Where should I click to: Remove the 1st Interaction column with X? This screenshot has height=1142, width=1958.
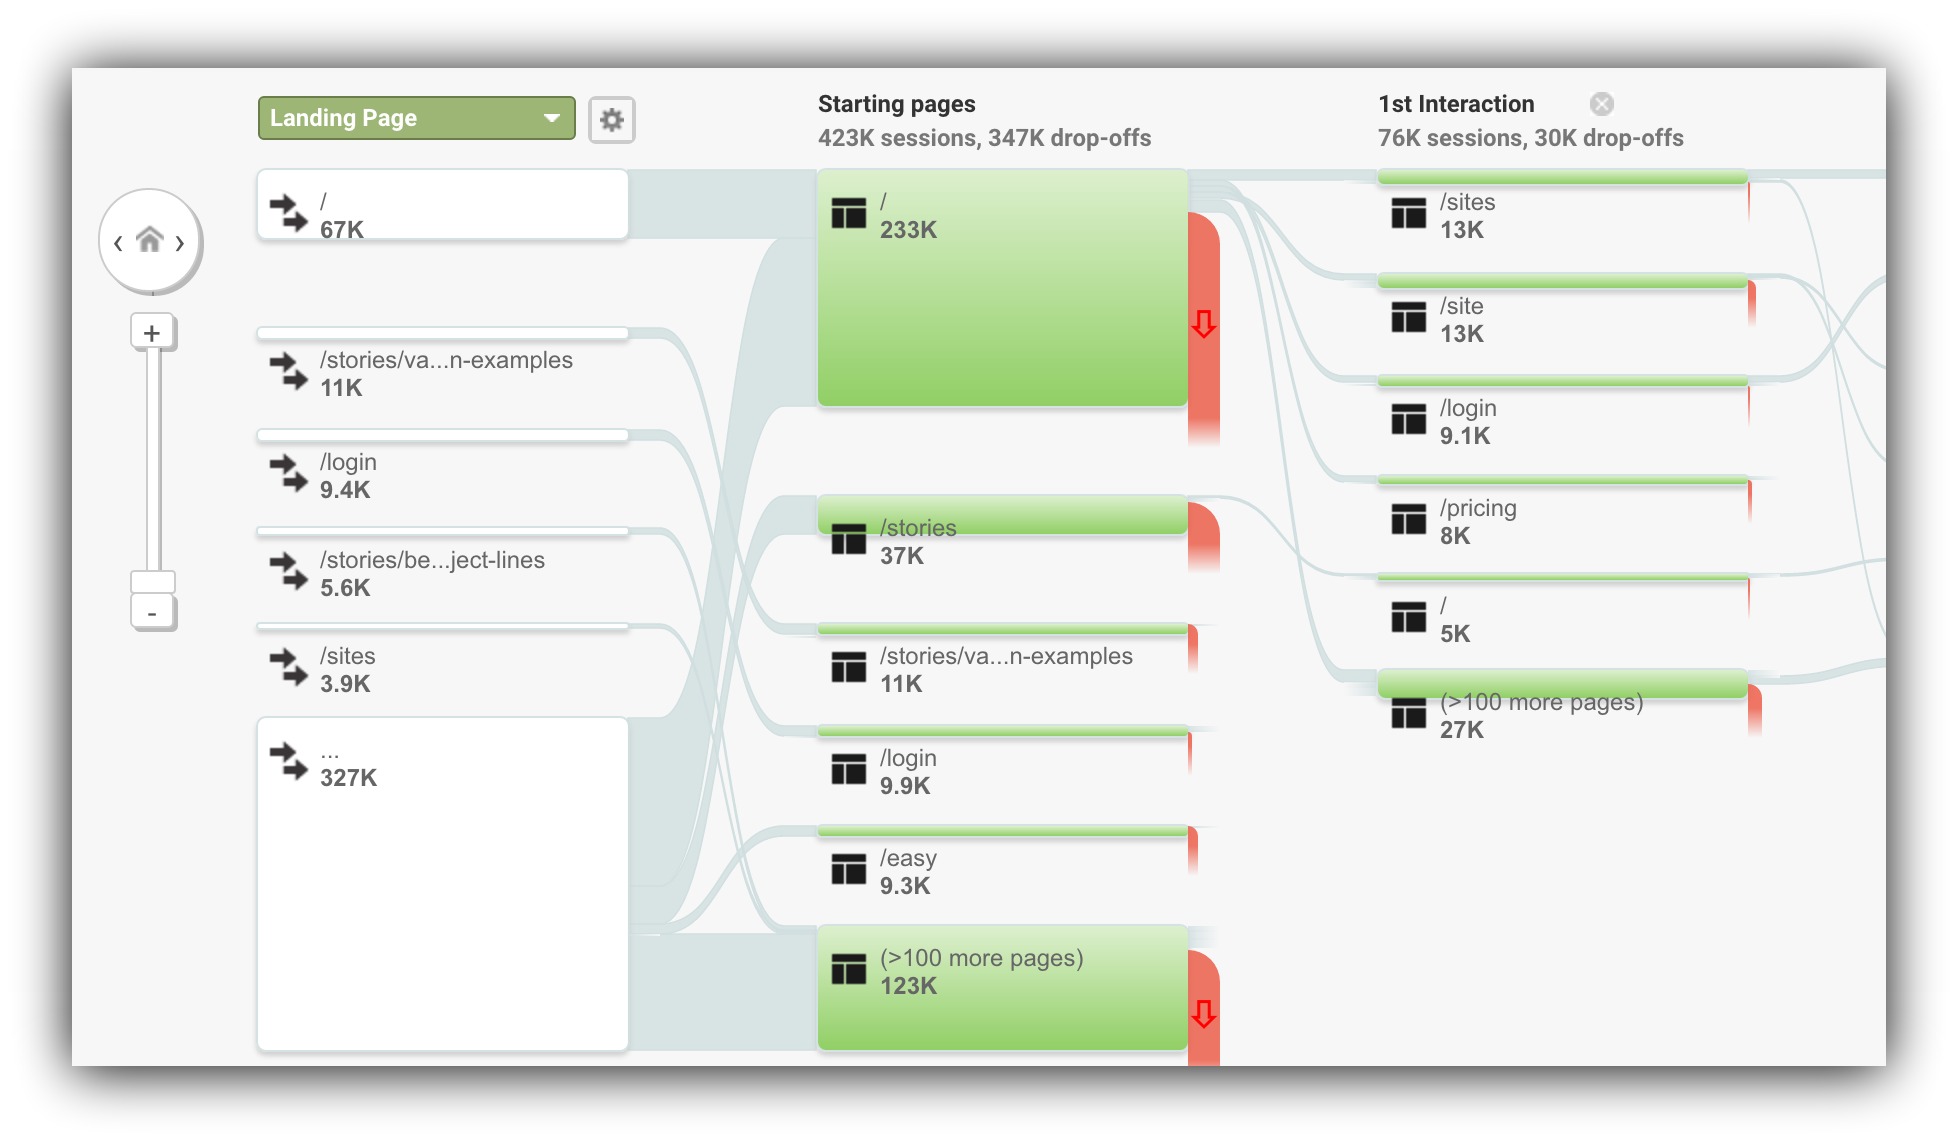tap(1601, 104)
